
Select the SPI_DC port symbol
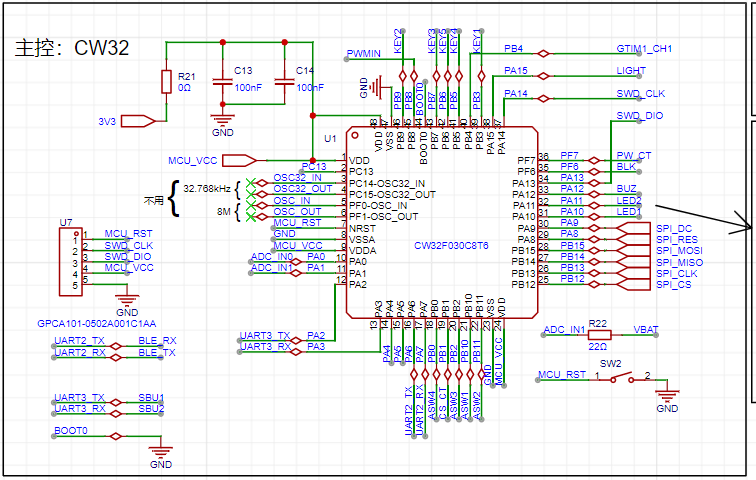[633, 228]
